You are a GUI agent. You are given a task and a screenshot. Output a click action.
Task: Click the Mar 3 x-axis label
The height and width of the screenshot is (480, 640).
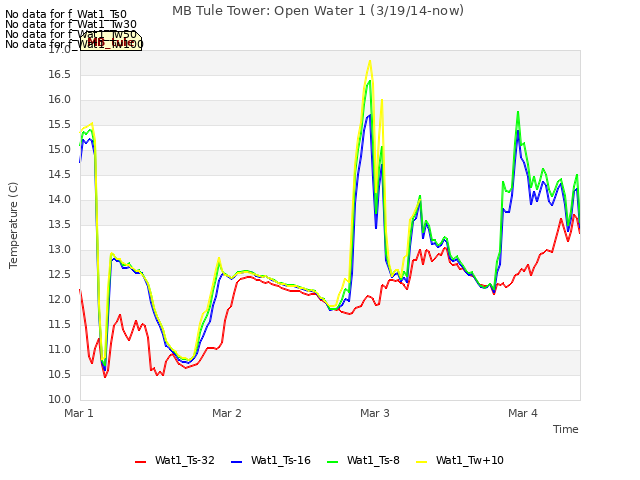[x=375, y=413]
